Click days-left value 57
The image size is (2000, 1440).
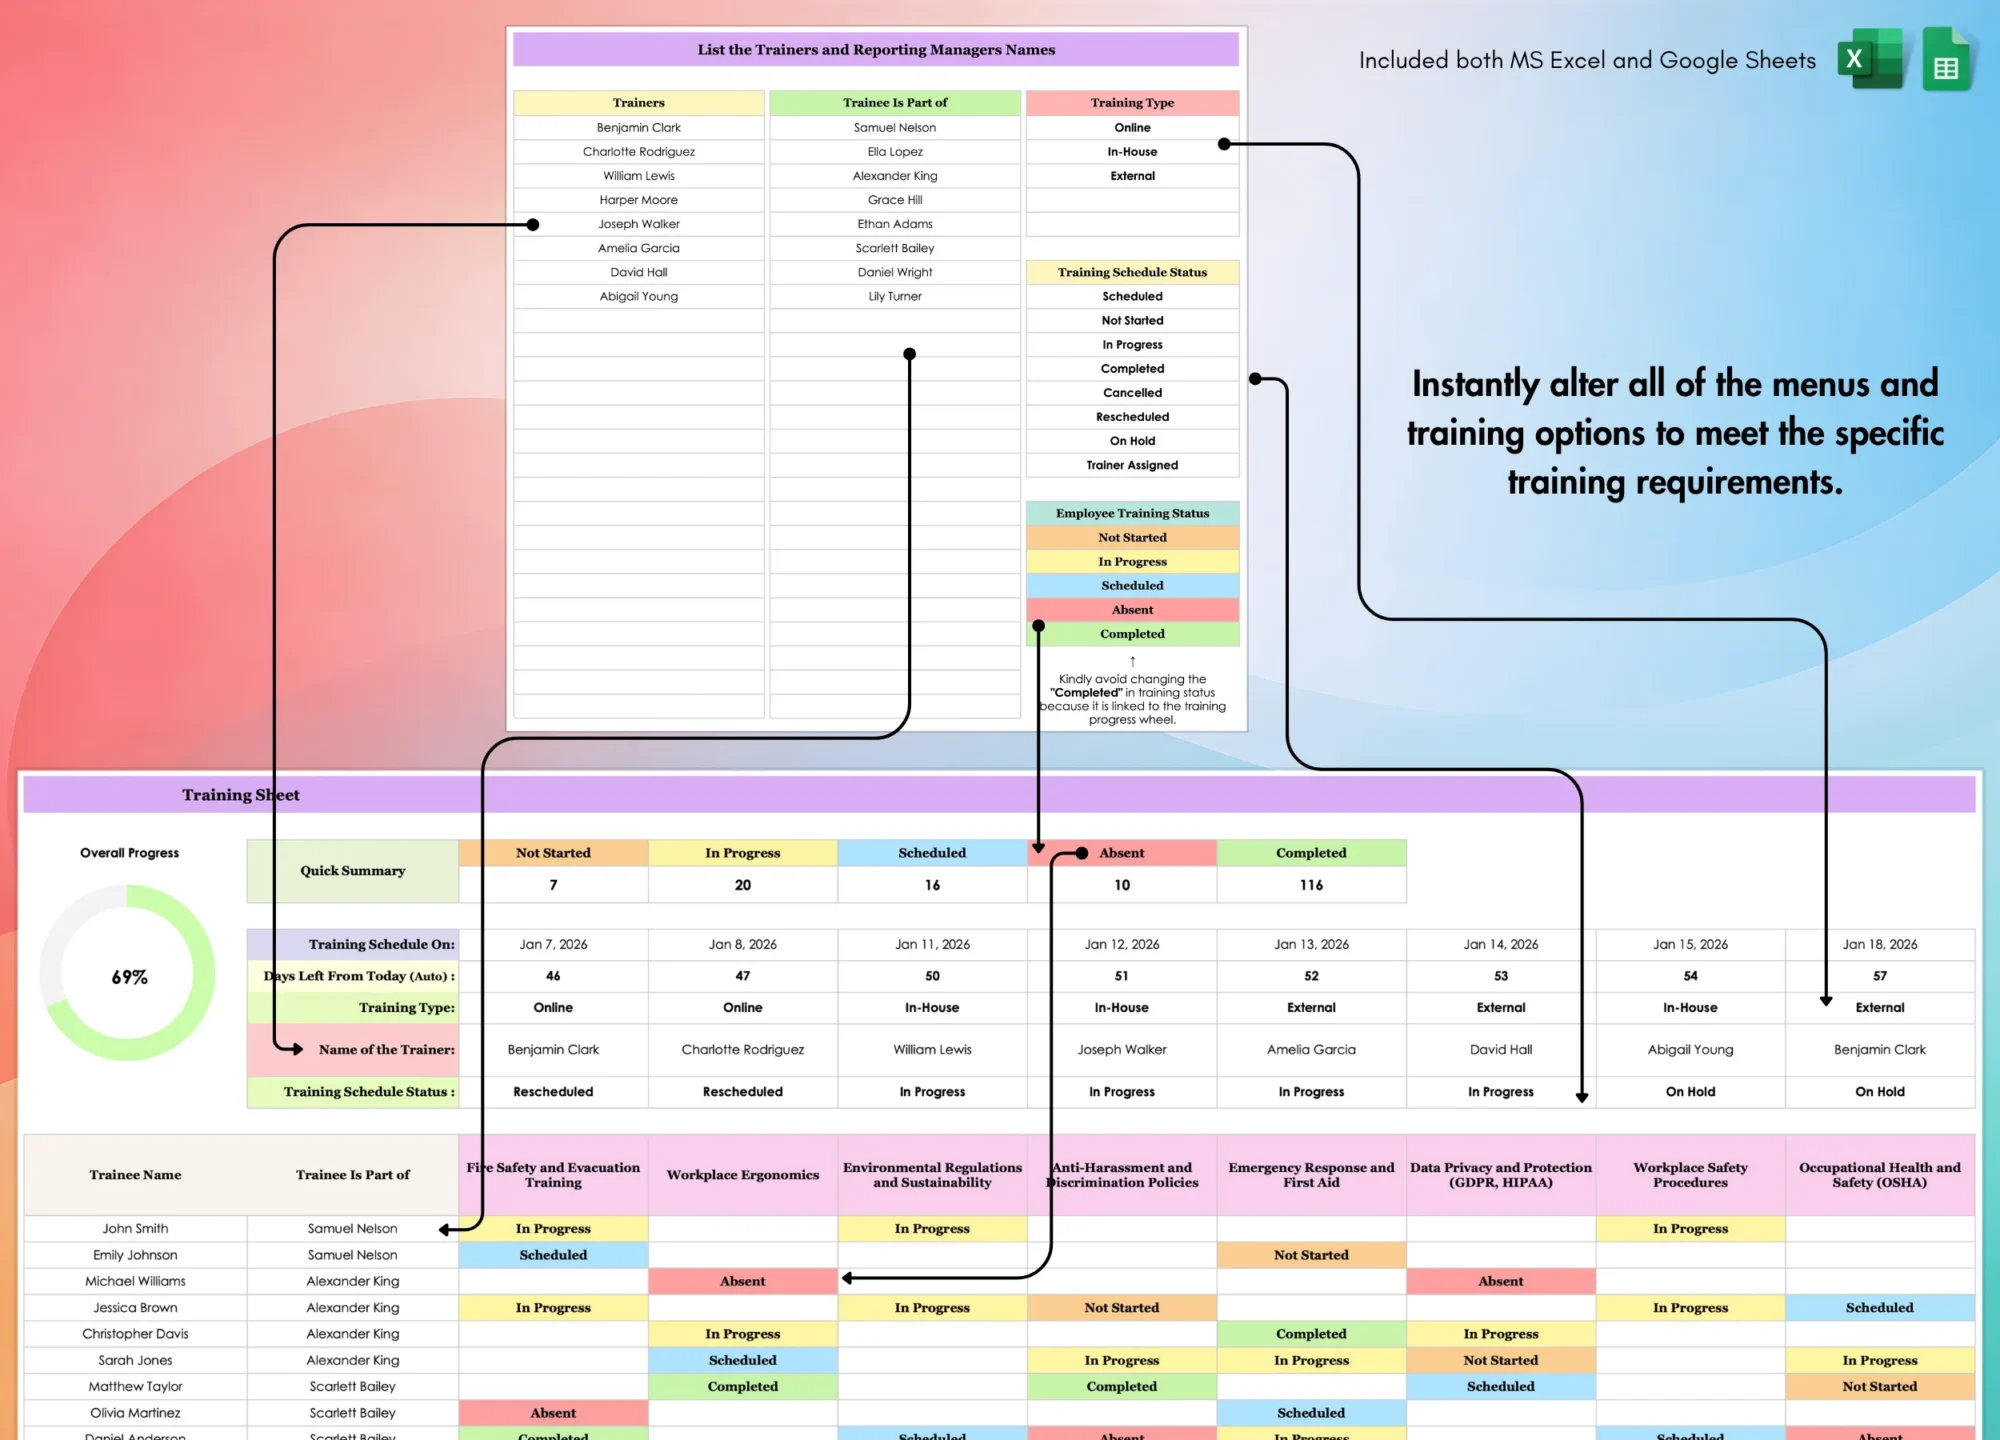point(1880,976)
